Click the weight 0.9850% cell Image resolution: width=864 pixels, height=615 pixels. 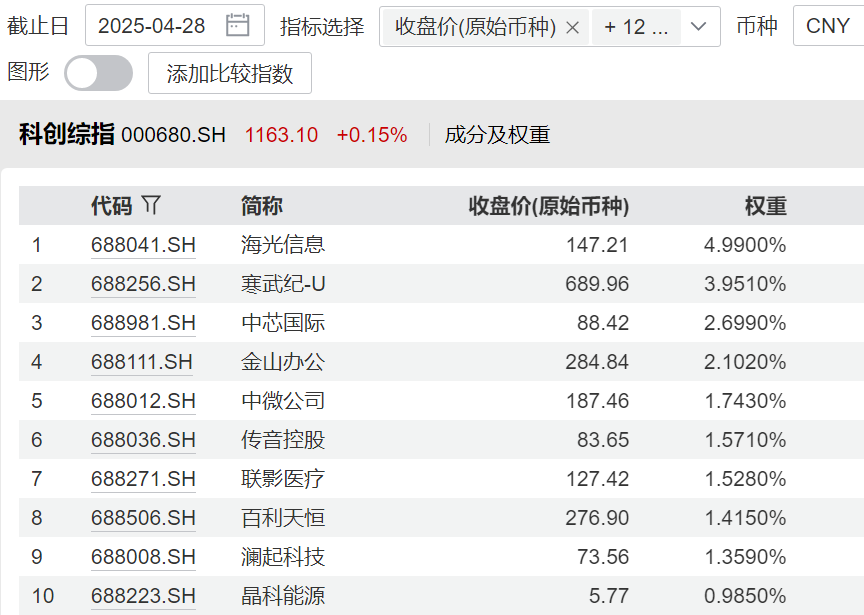(745, 596)
